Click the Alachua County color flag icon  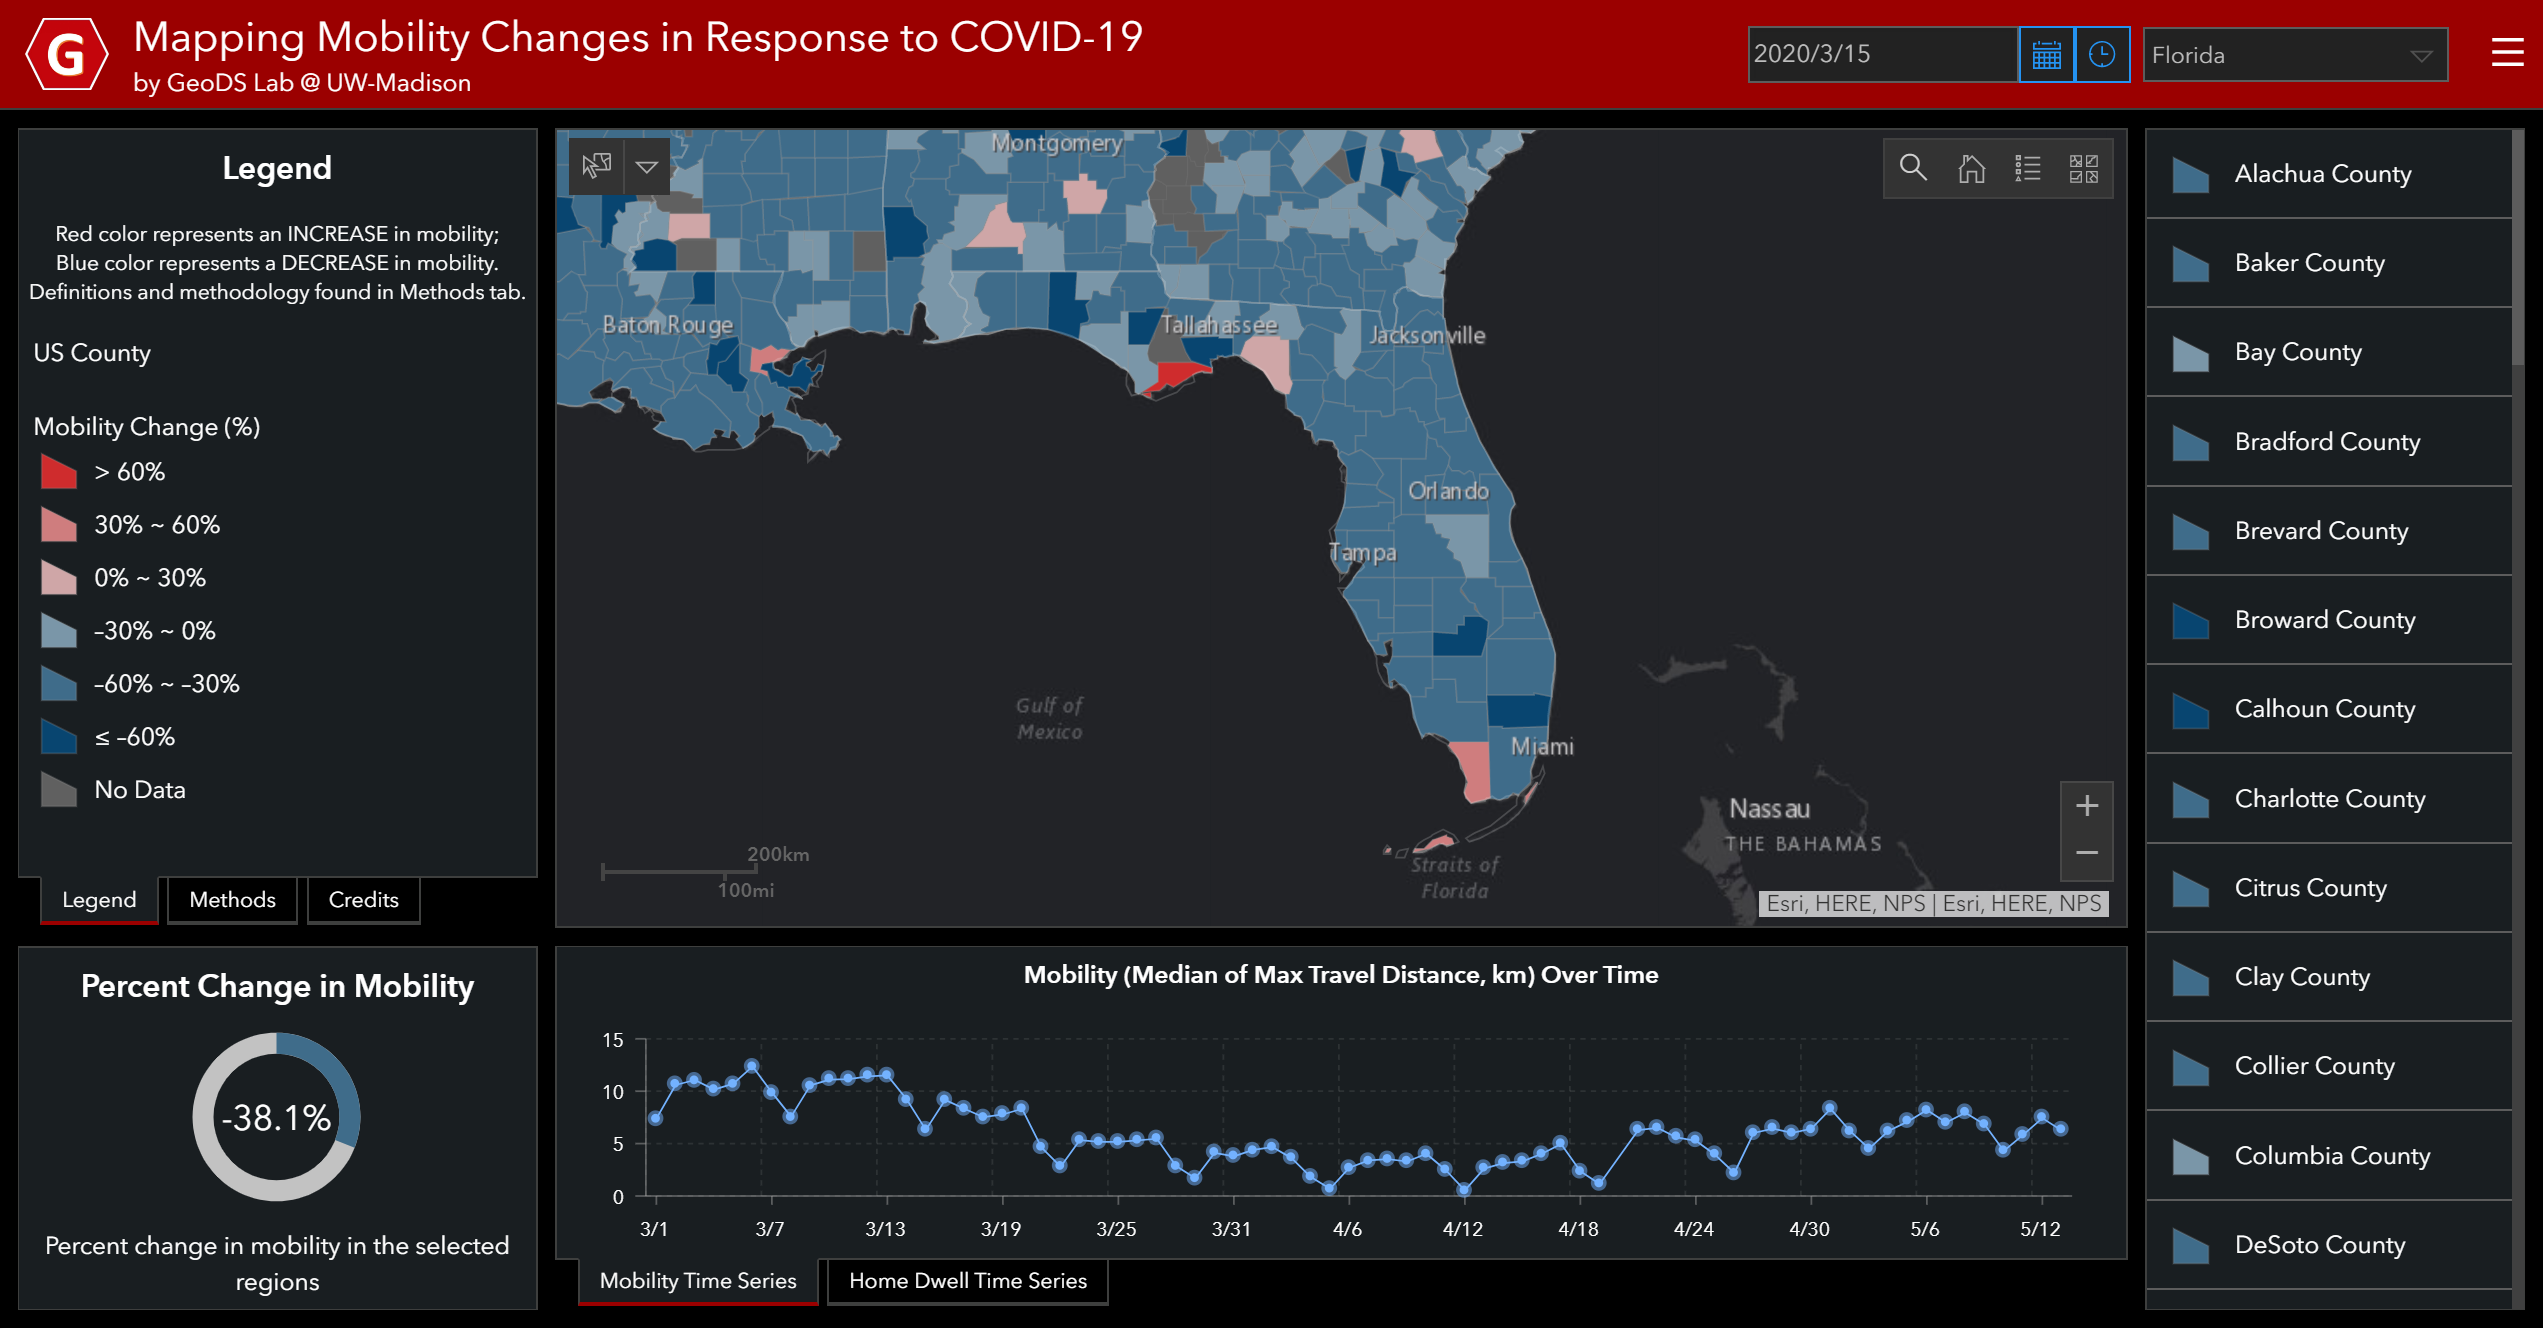pos(2190,174)
